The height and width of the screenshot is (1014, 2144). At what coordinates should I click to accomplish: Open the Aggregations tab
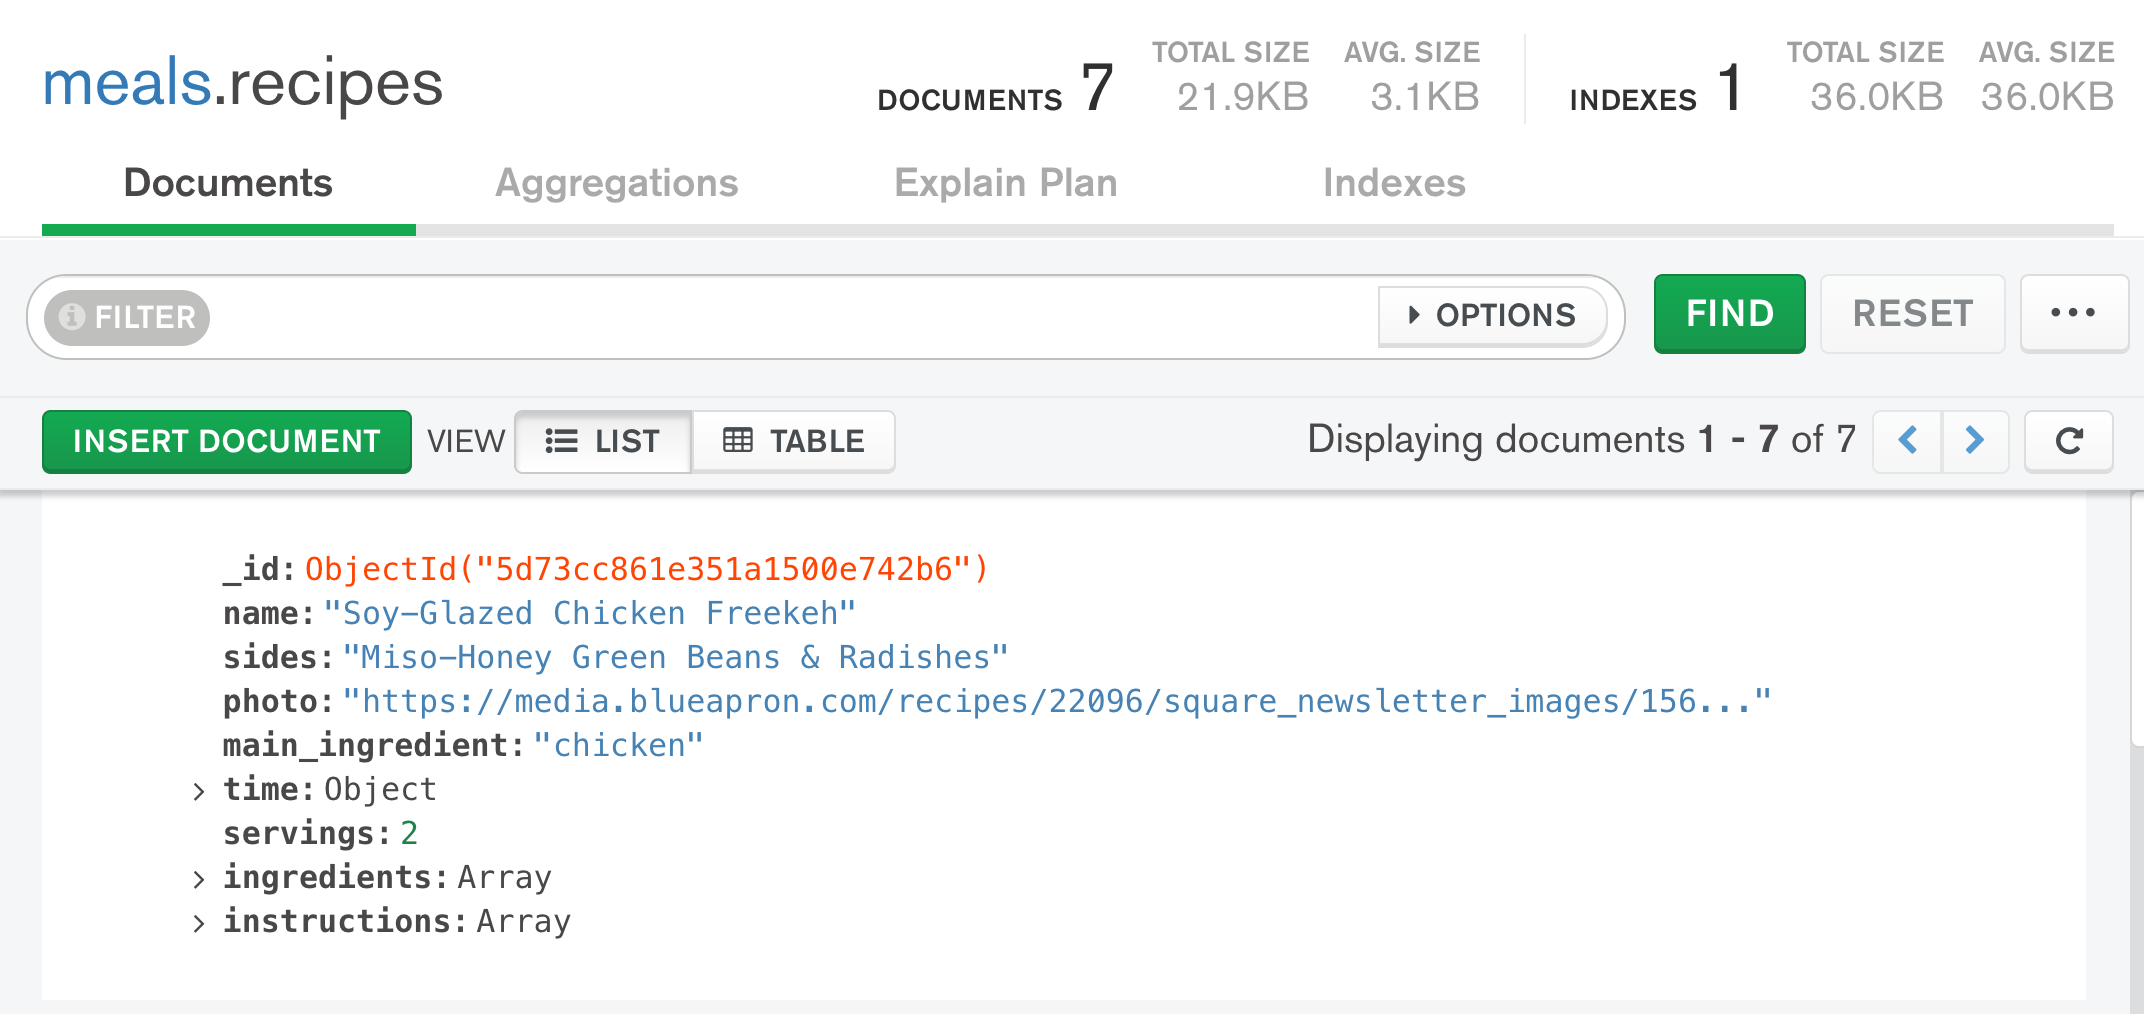pos(616,184)
